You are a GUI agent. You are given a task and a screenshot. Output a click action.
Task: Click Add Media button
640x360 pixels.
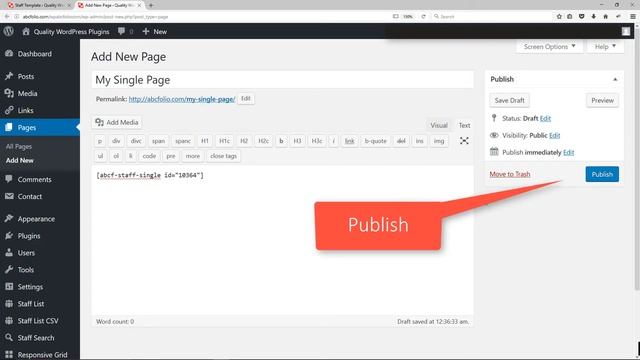(117, 122)
